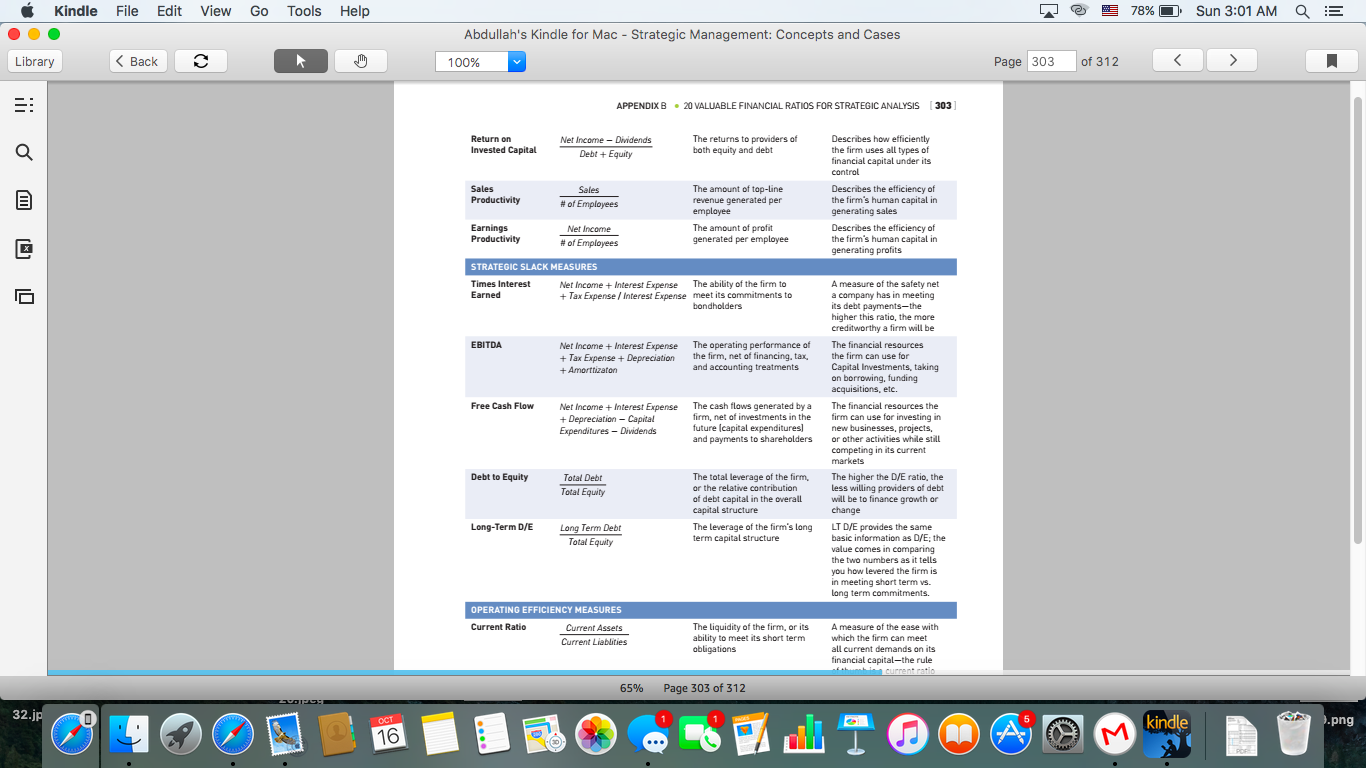1366x768 pixels.
Task: Select the hand pan tool in the toolbar
Action: (x=361, y=61)
